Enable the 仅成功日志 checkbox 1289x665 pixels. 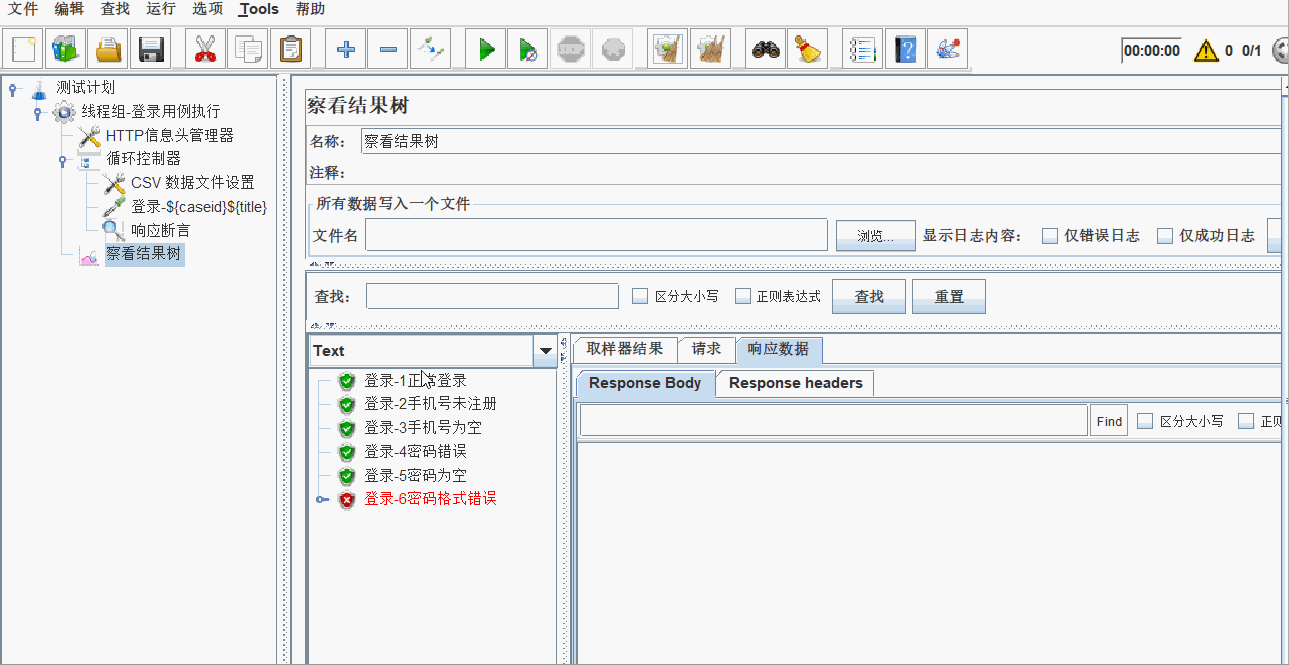pos(1165,235)
